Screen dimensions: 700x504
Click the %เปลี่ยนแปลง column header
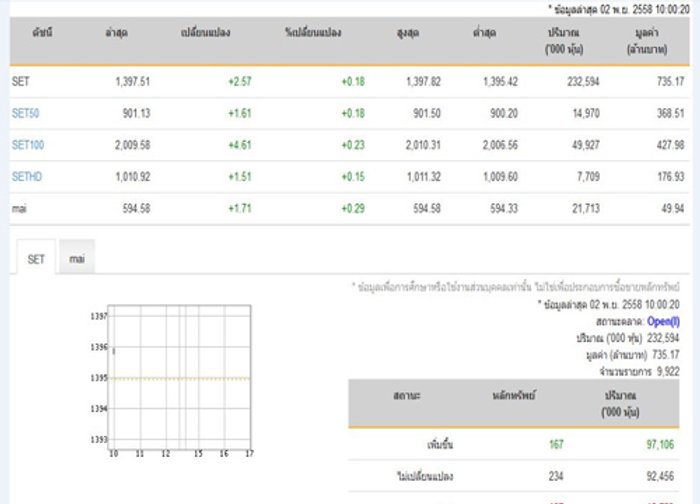point(313,33)
